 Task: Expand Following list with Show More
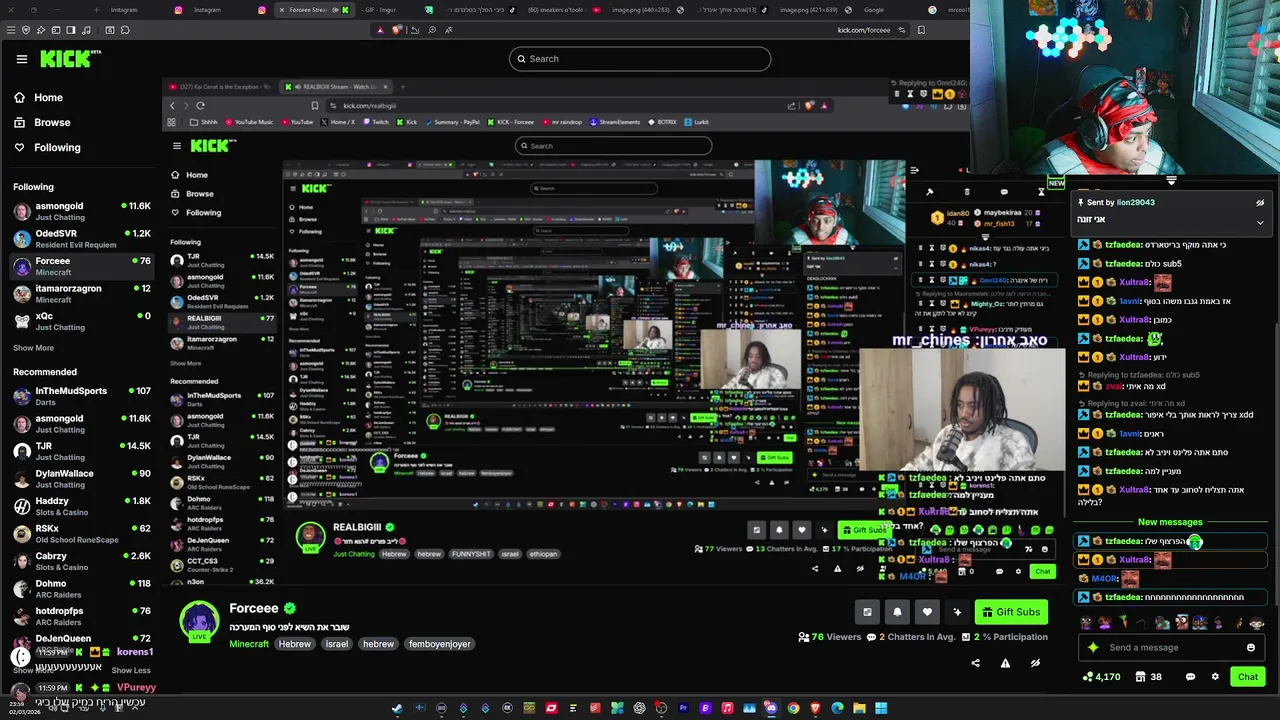33,348
